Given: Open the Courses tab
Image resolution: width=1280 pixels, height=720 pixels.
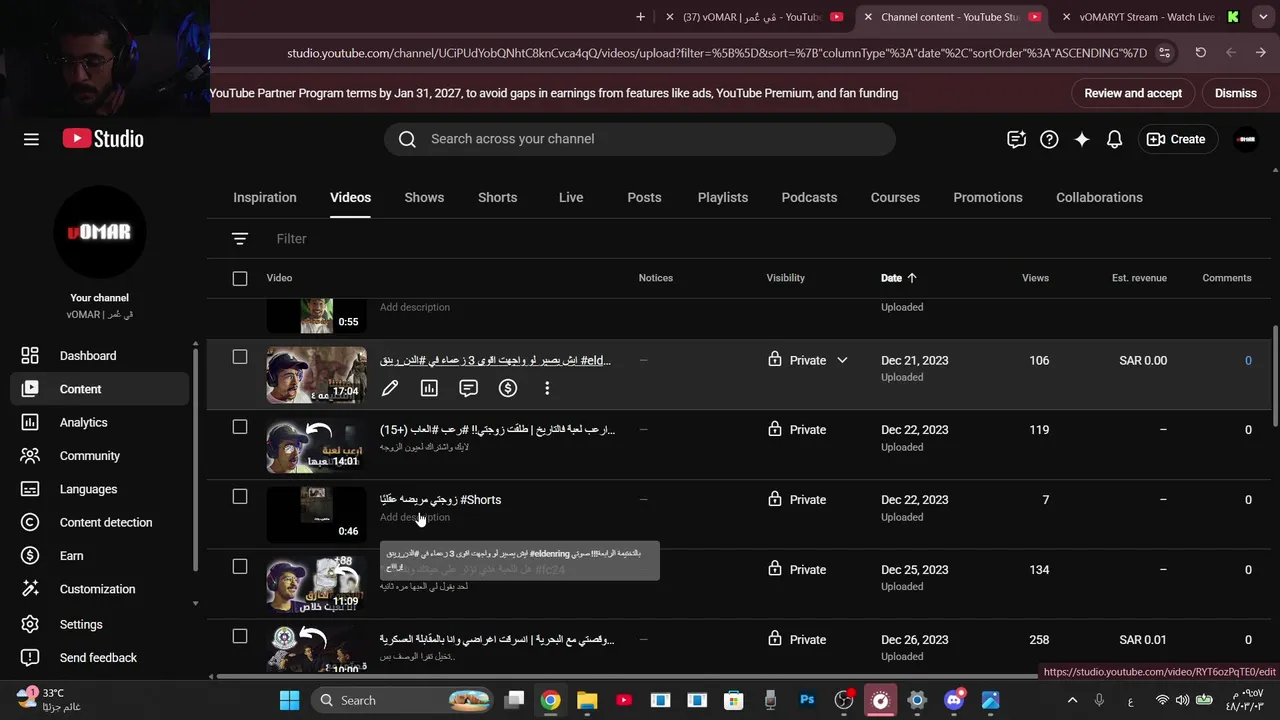Looking at the screenshot, I should (x=895, y=197).
